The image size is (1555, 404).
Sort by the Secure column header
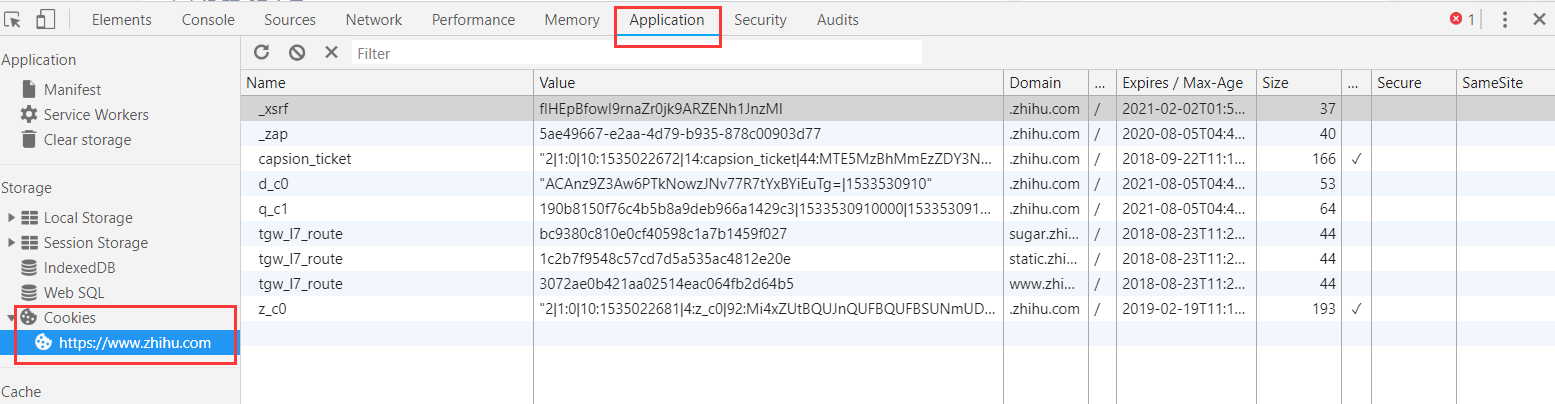tap(1413, 83)
